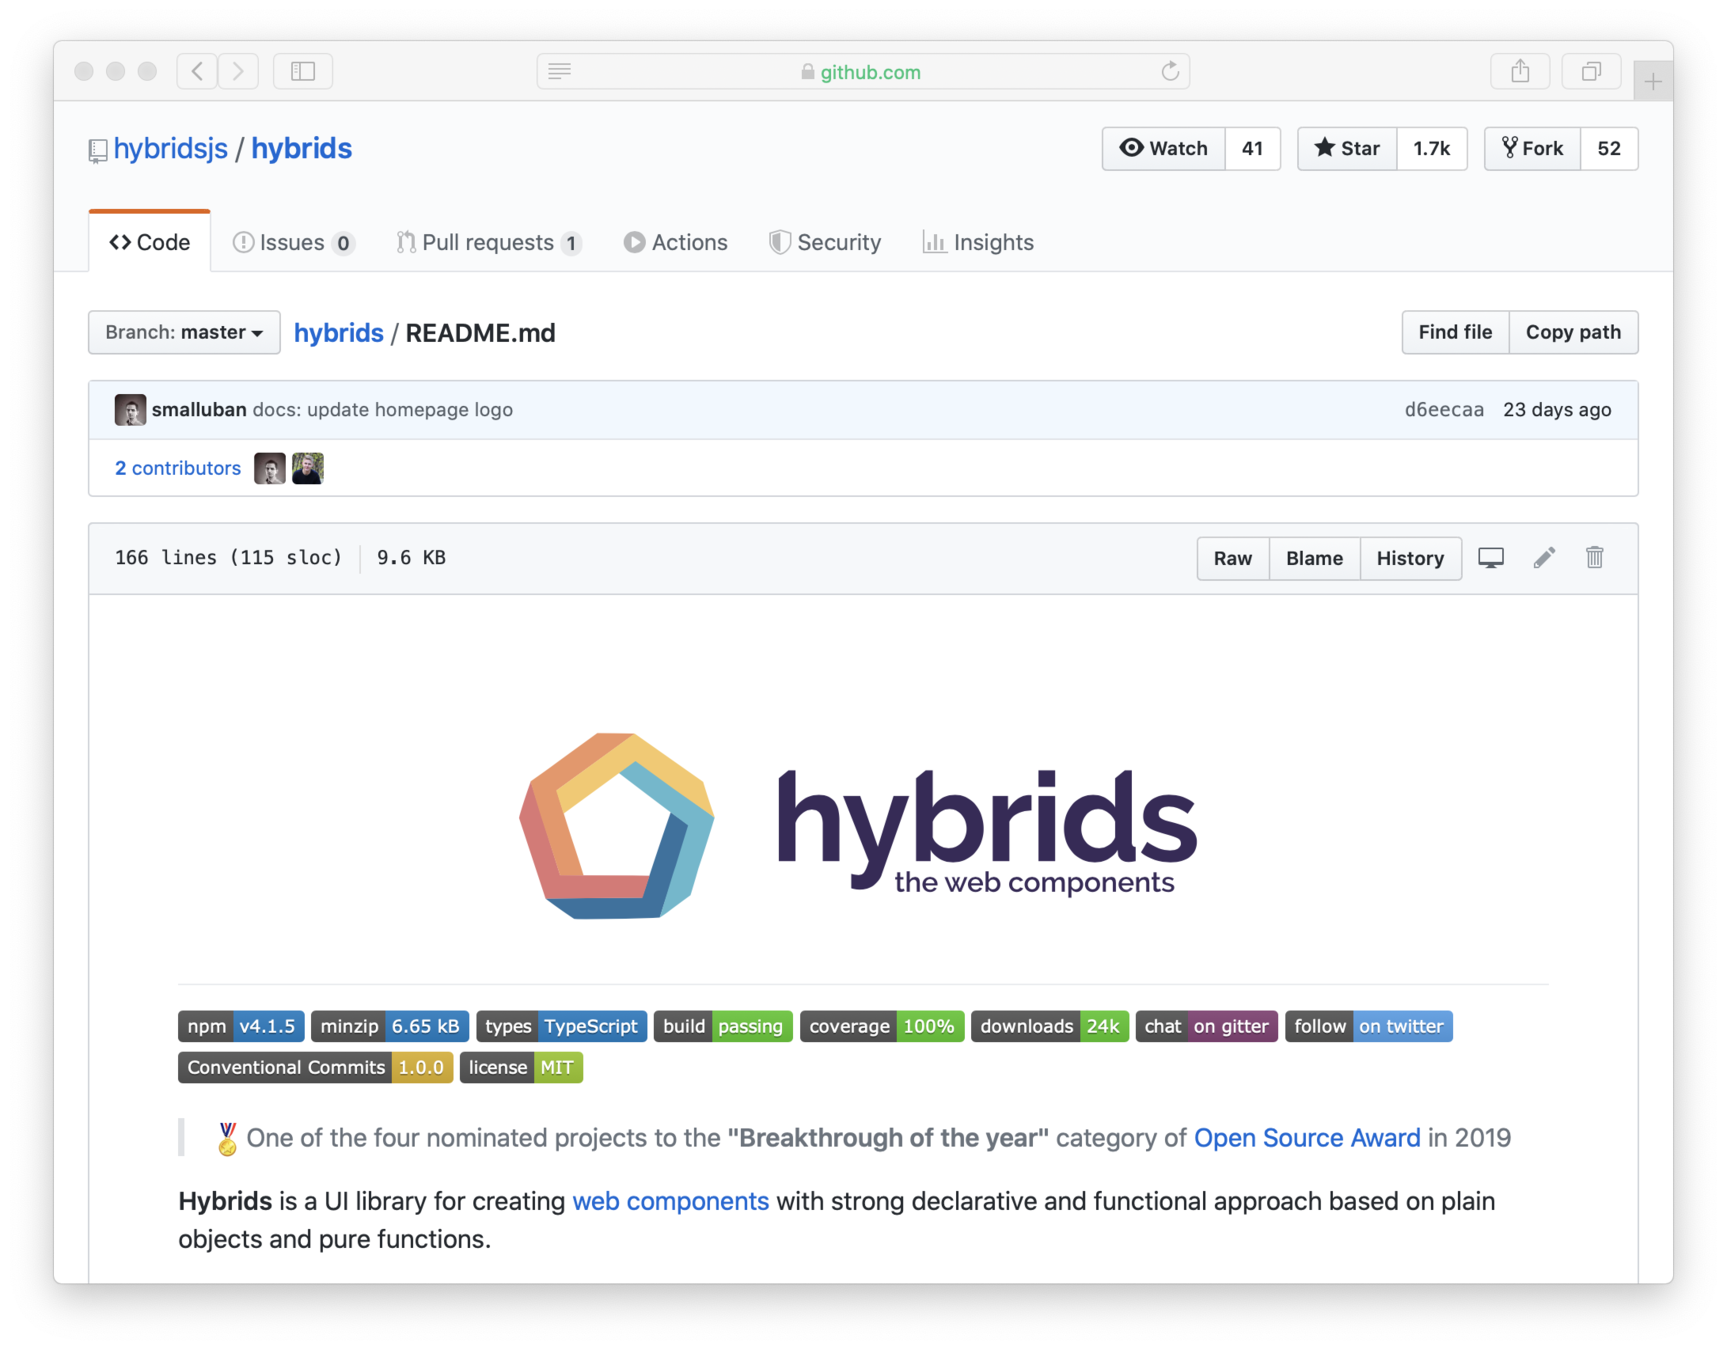Viewport: 1727px width, 1350px height.
Task: Open first contributor avatar
Action: (270, 468)
